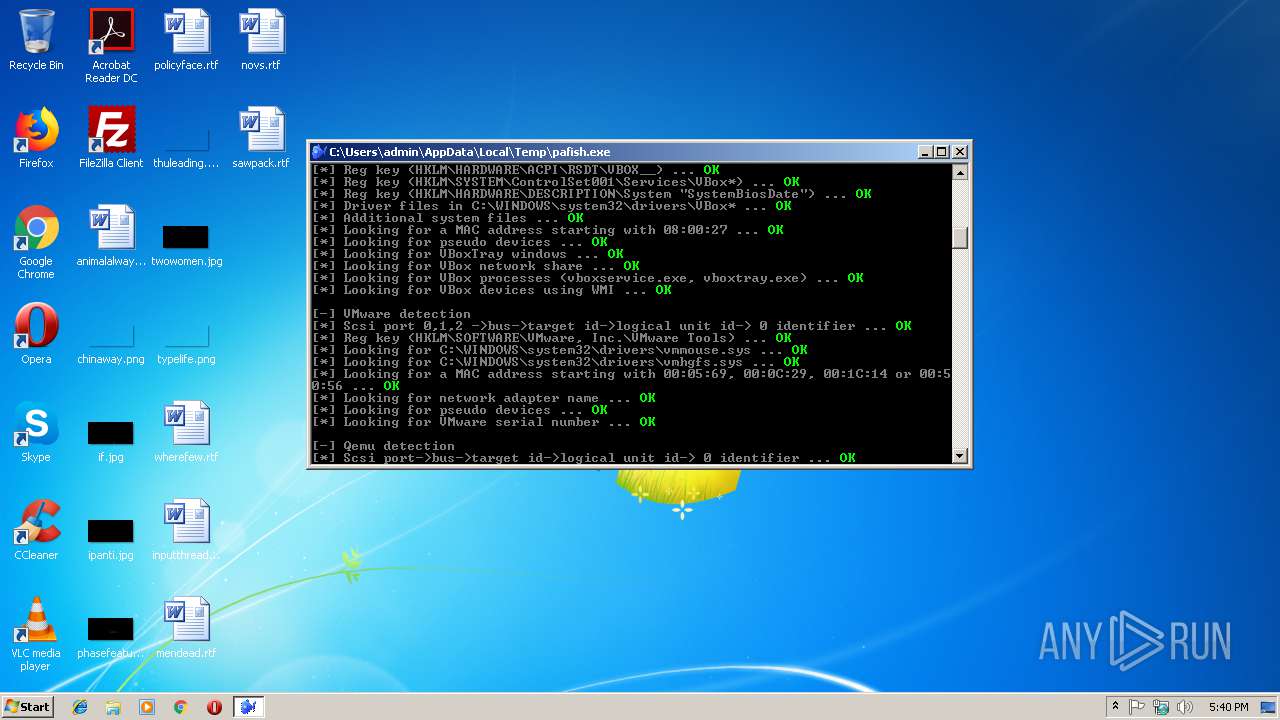Open pafish.exe console system menu icon
Image resolution: width=1280 pixels, height=720 pixels.
[x=319, y=152]
